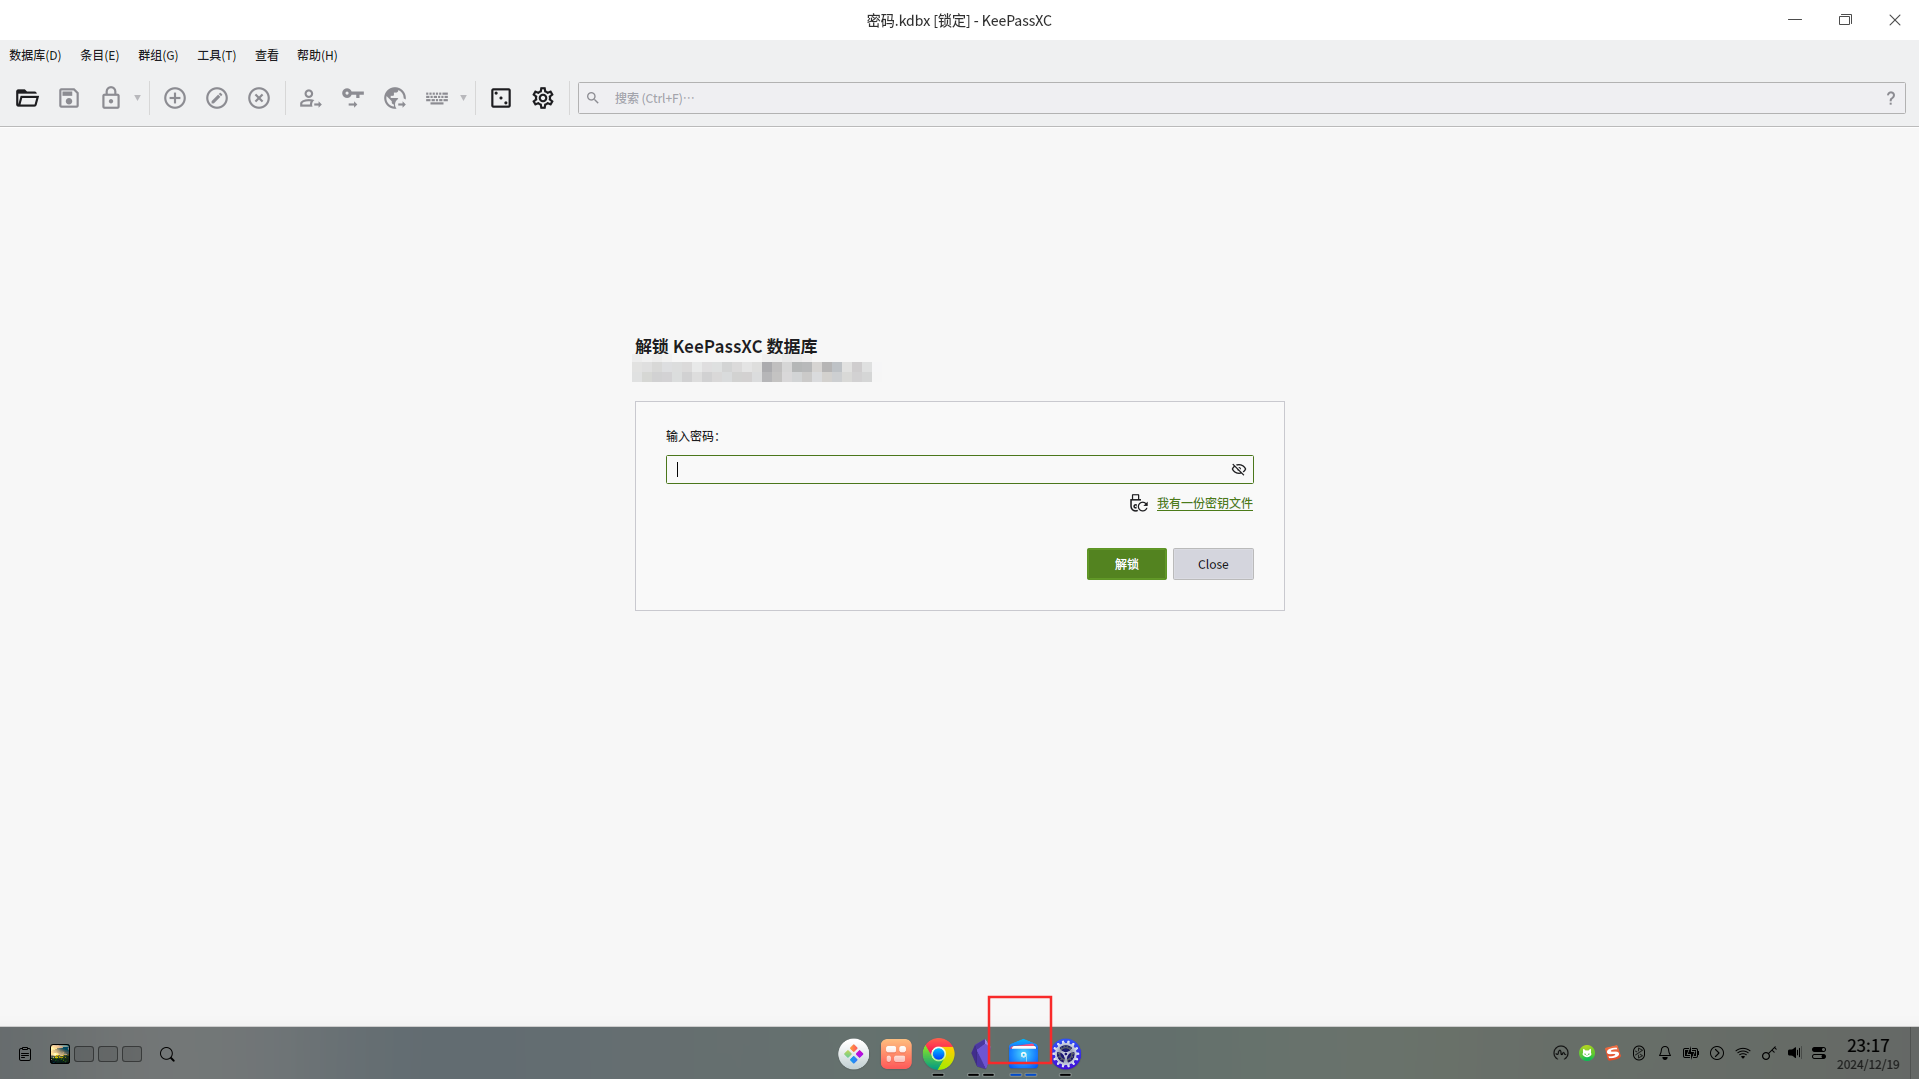The height and width of the screenshot is (1079, 1919).
Task: Open the orange app grid taskbar icon
Action: point(896,1054)
